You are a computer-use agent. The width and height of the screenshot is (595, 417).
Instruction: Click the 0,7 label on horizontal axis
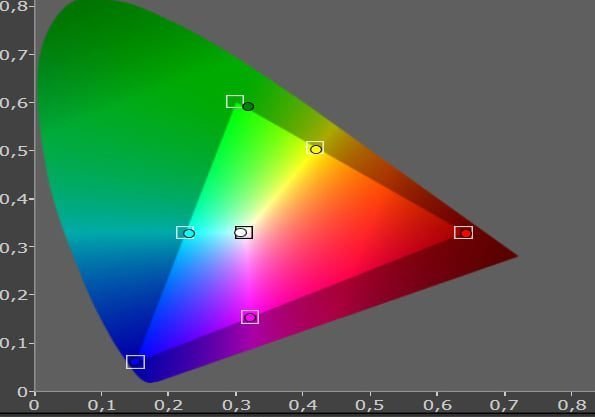(503, 405)
